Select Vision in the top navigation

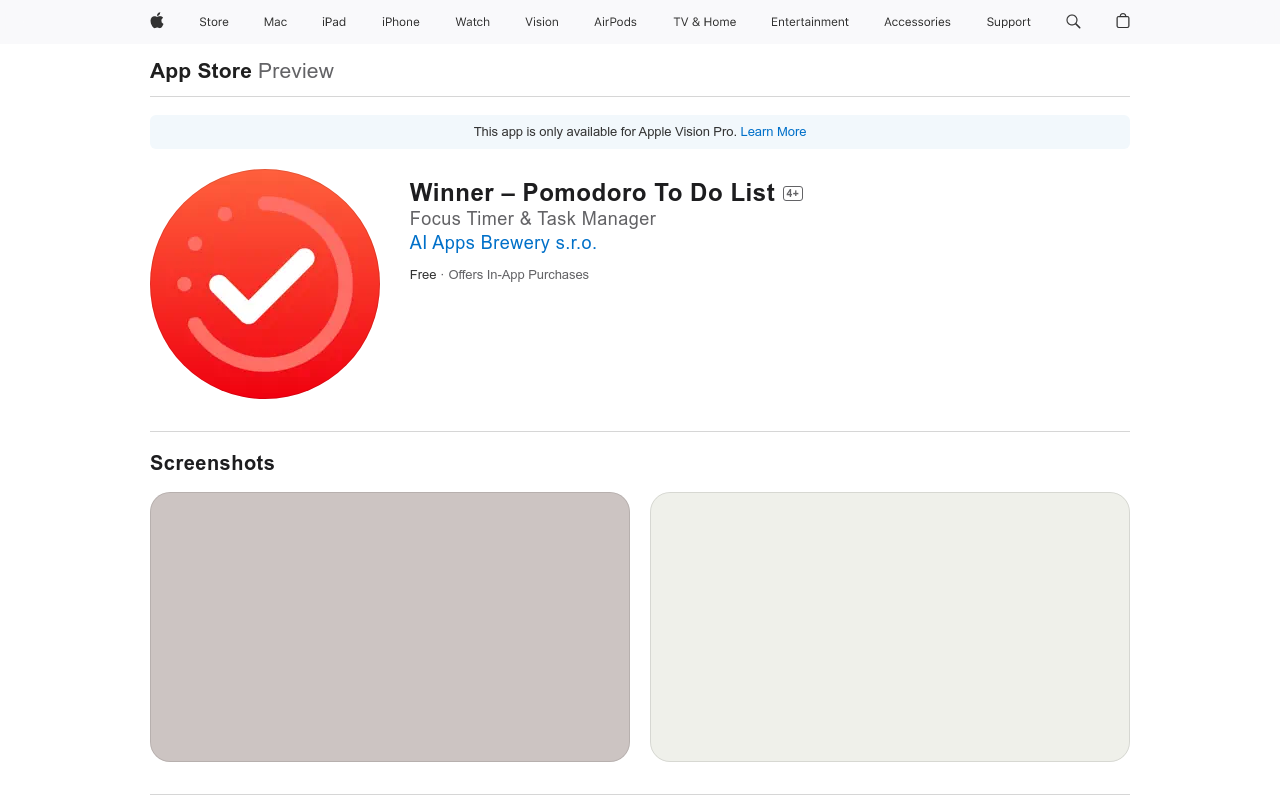click(542, 22)
